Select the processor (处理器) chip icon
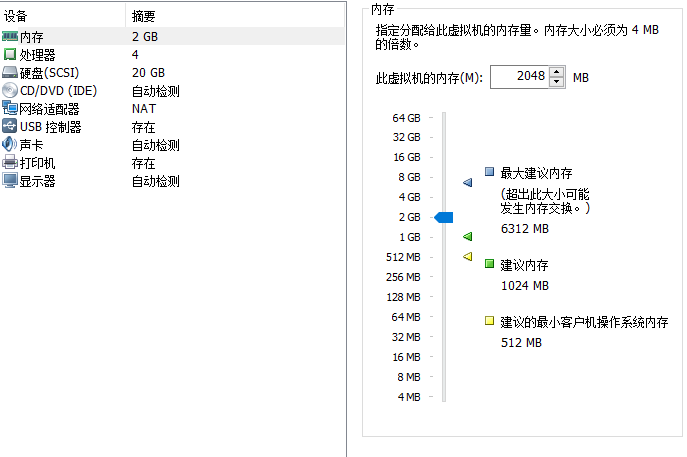 point(10,54)
